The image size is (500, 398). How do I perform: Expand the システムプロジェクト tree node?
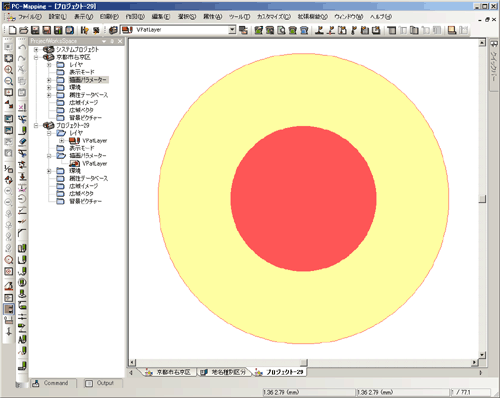(x=36, y=50)
